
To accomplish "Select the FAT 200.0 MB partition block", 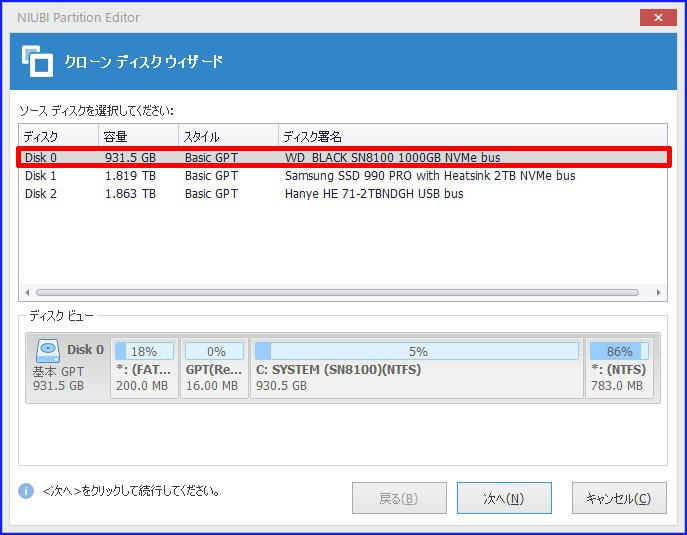I will (144, 368).
